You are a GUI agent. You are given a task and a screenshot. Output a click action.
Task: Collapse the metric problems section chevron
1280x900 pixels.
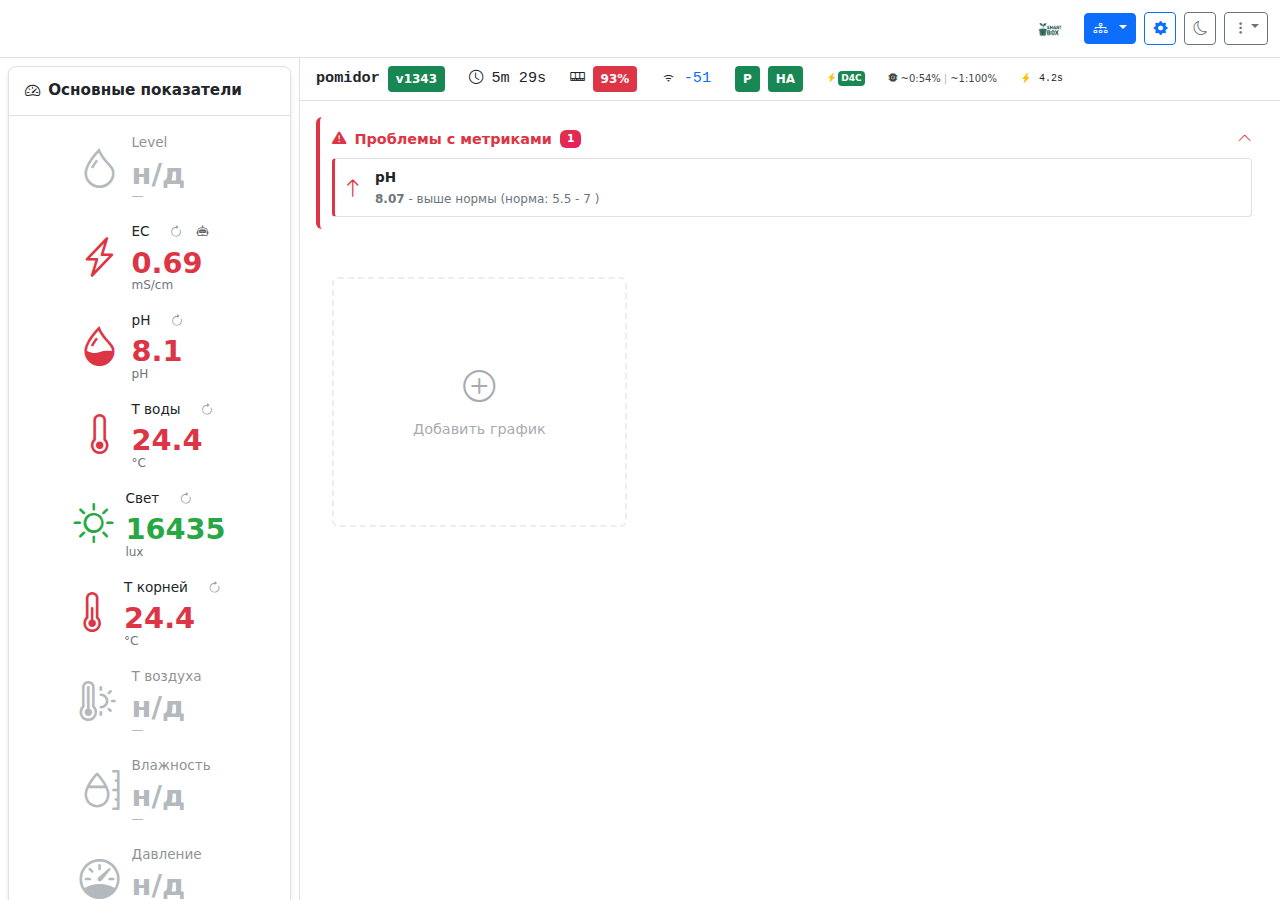coord(1244,139)
